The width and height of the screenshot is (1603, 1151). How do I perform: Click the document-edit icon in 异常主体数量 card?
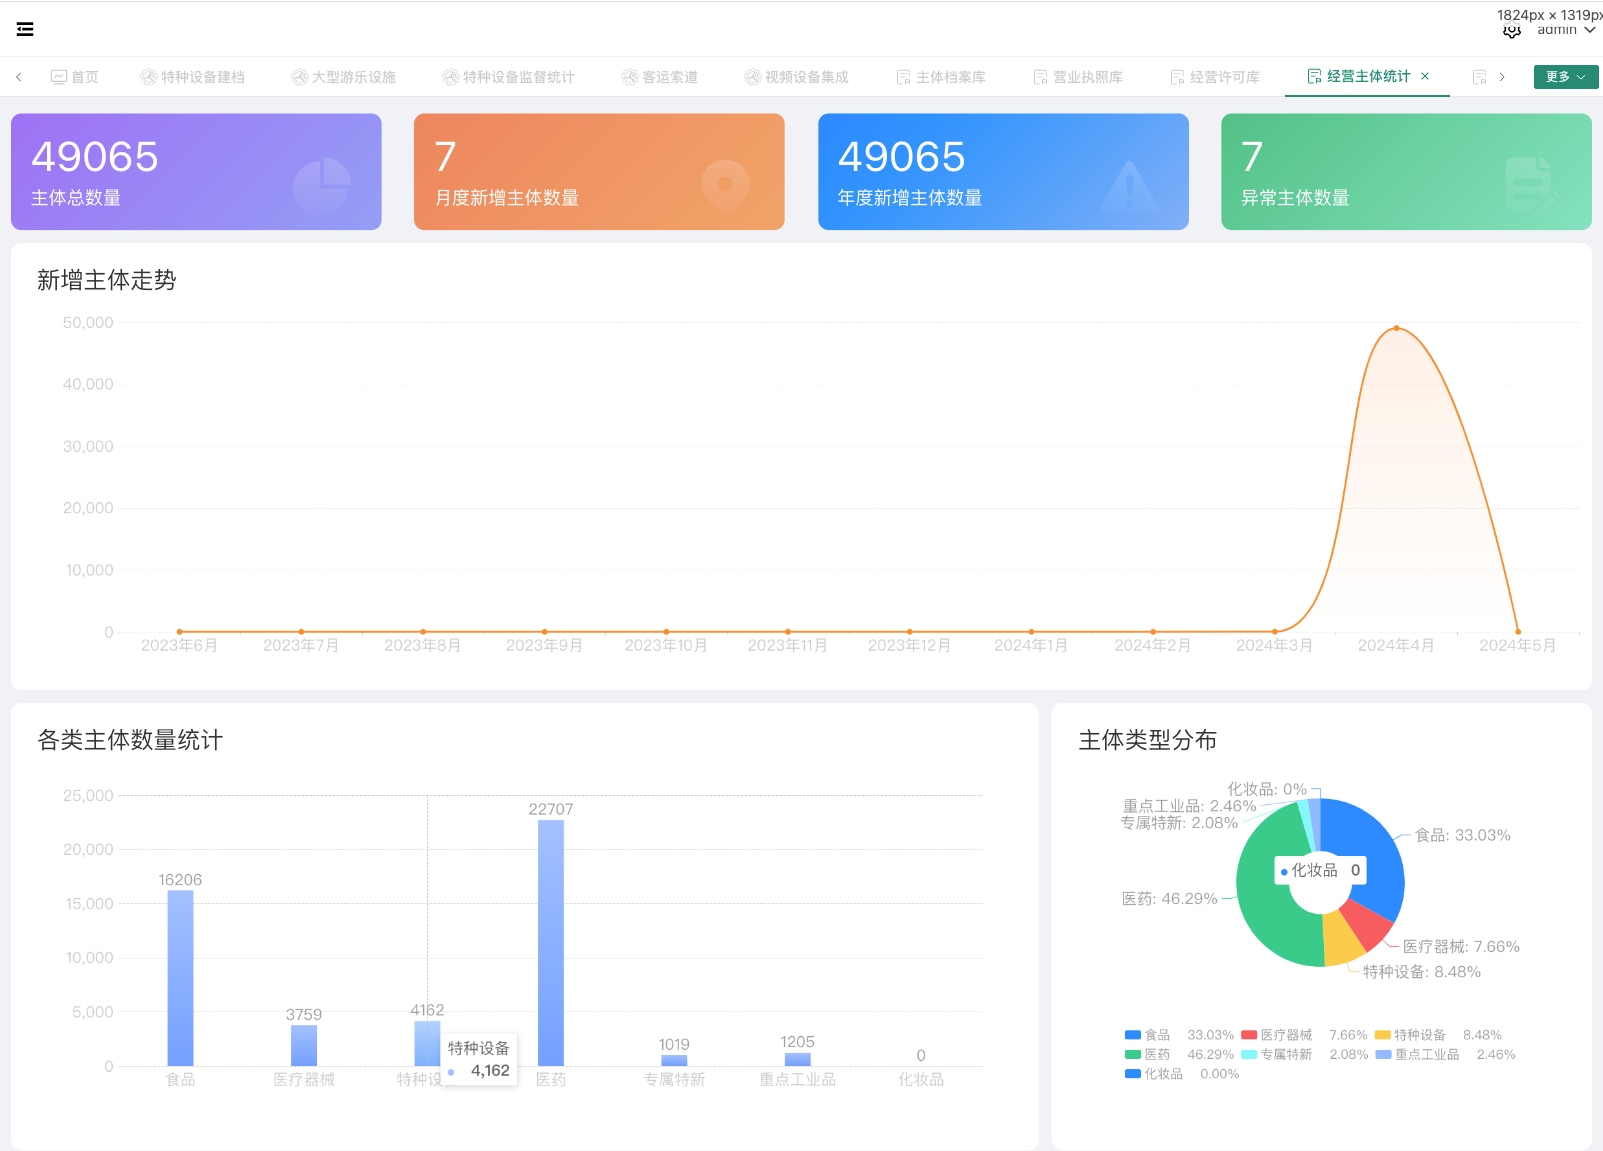(1532, 184)
